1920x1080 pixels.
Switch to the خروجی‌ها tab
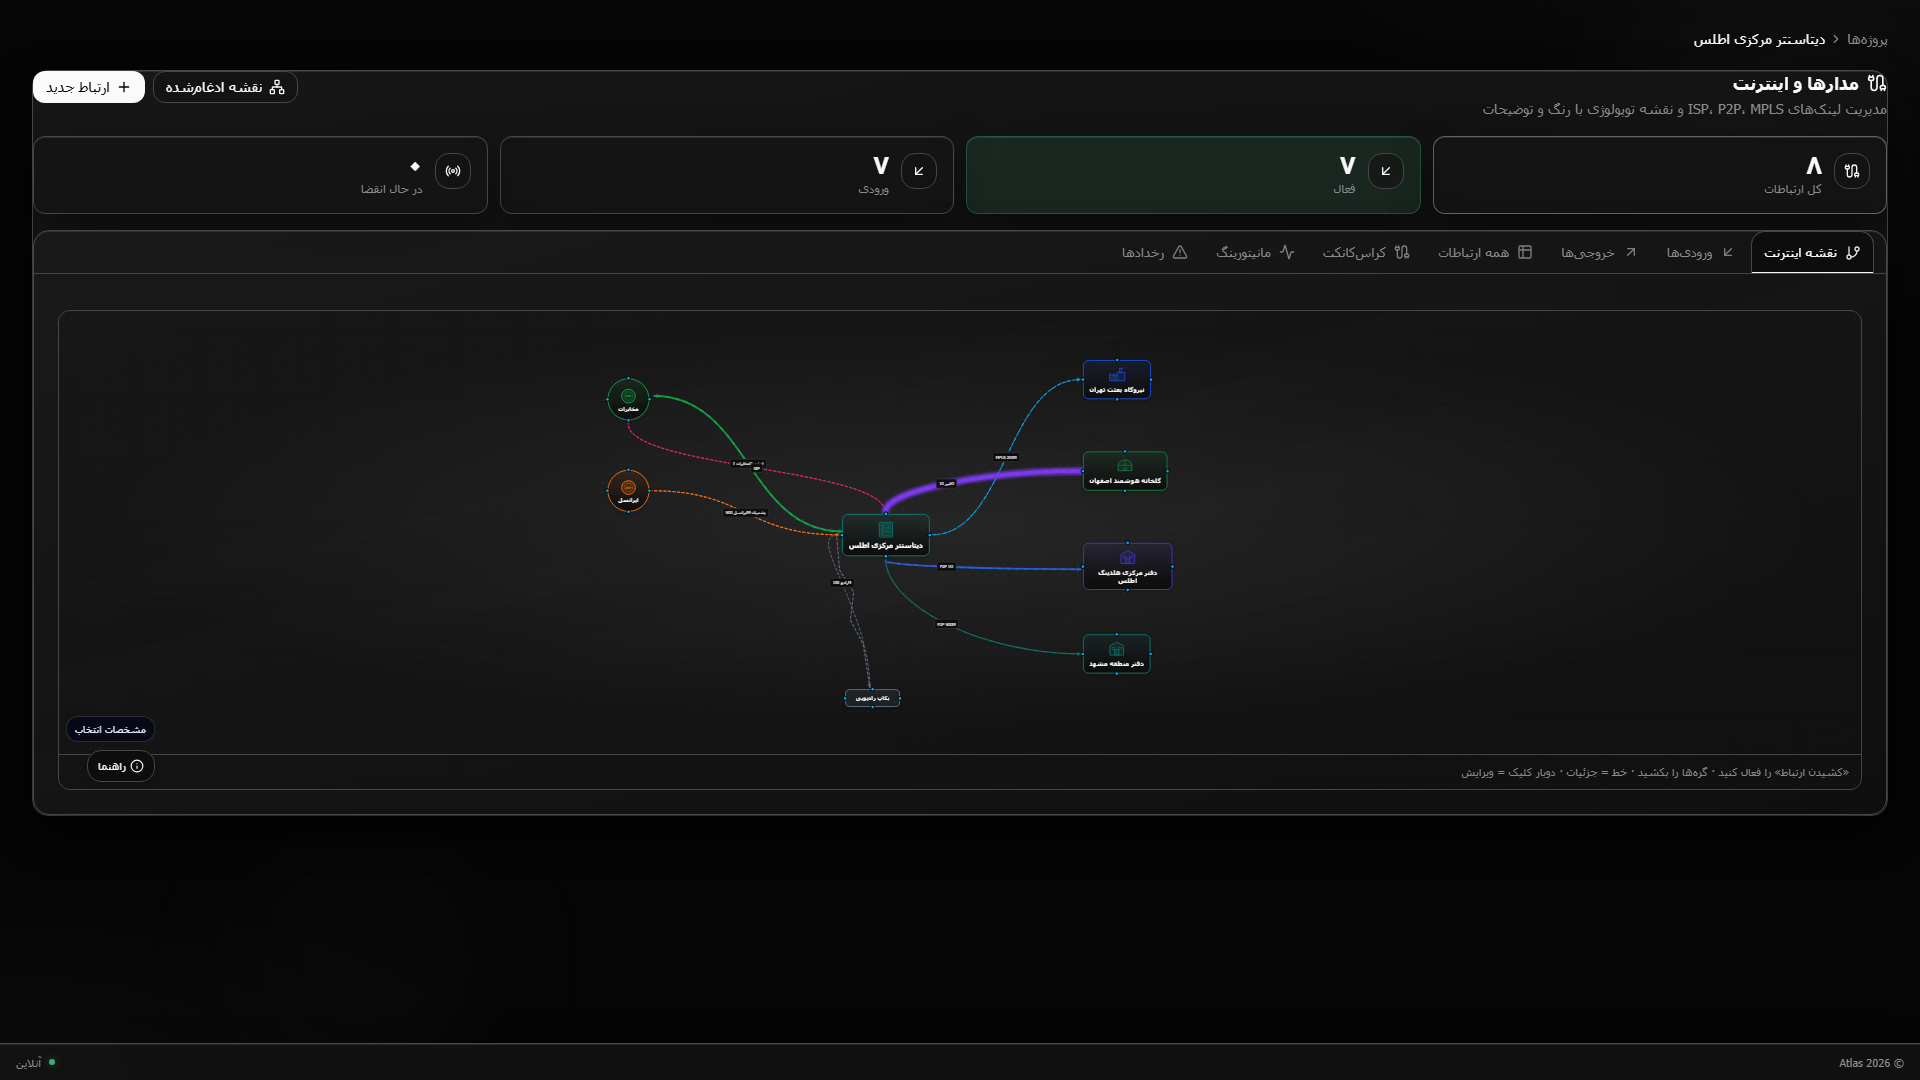coord(1598,253)
